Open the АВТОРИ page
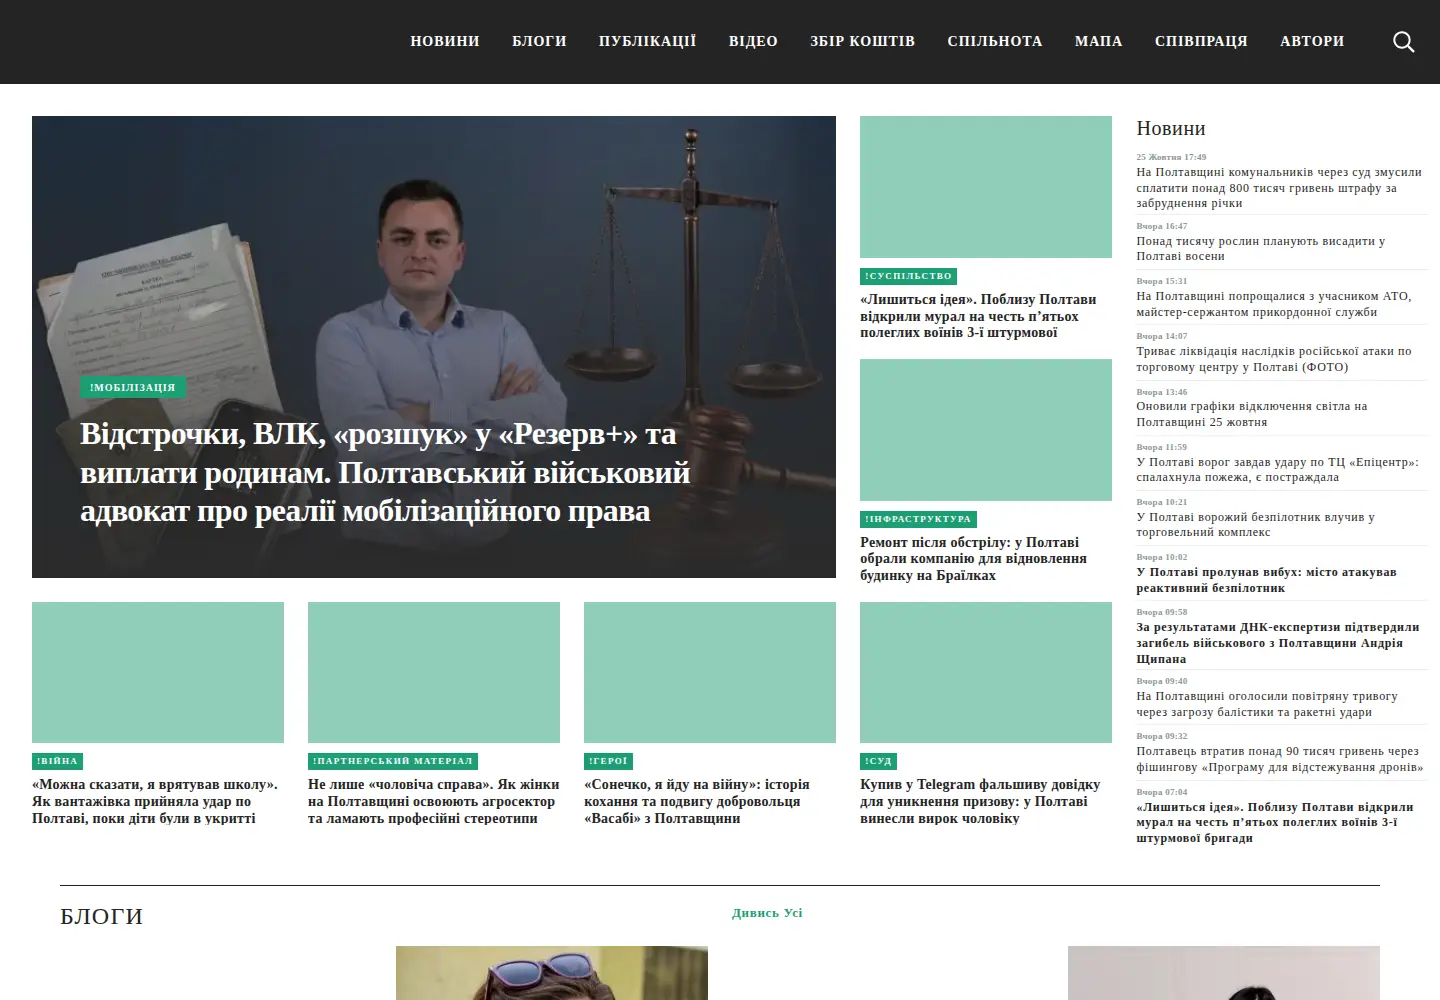Screen dimensions: 1440x1000 click(x=1312, y=41)
